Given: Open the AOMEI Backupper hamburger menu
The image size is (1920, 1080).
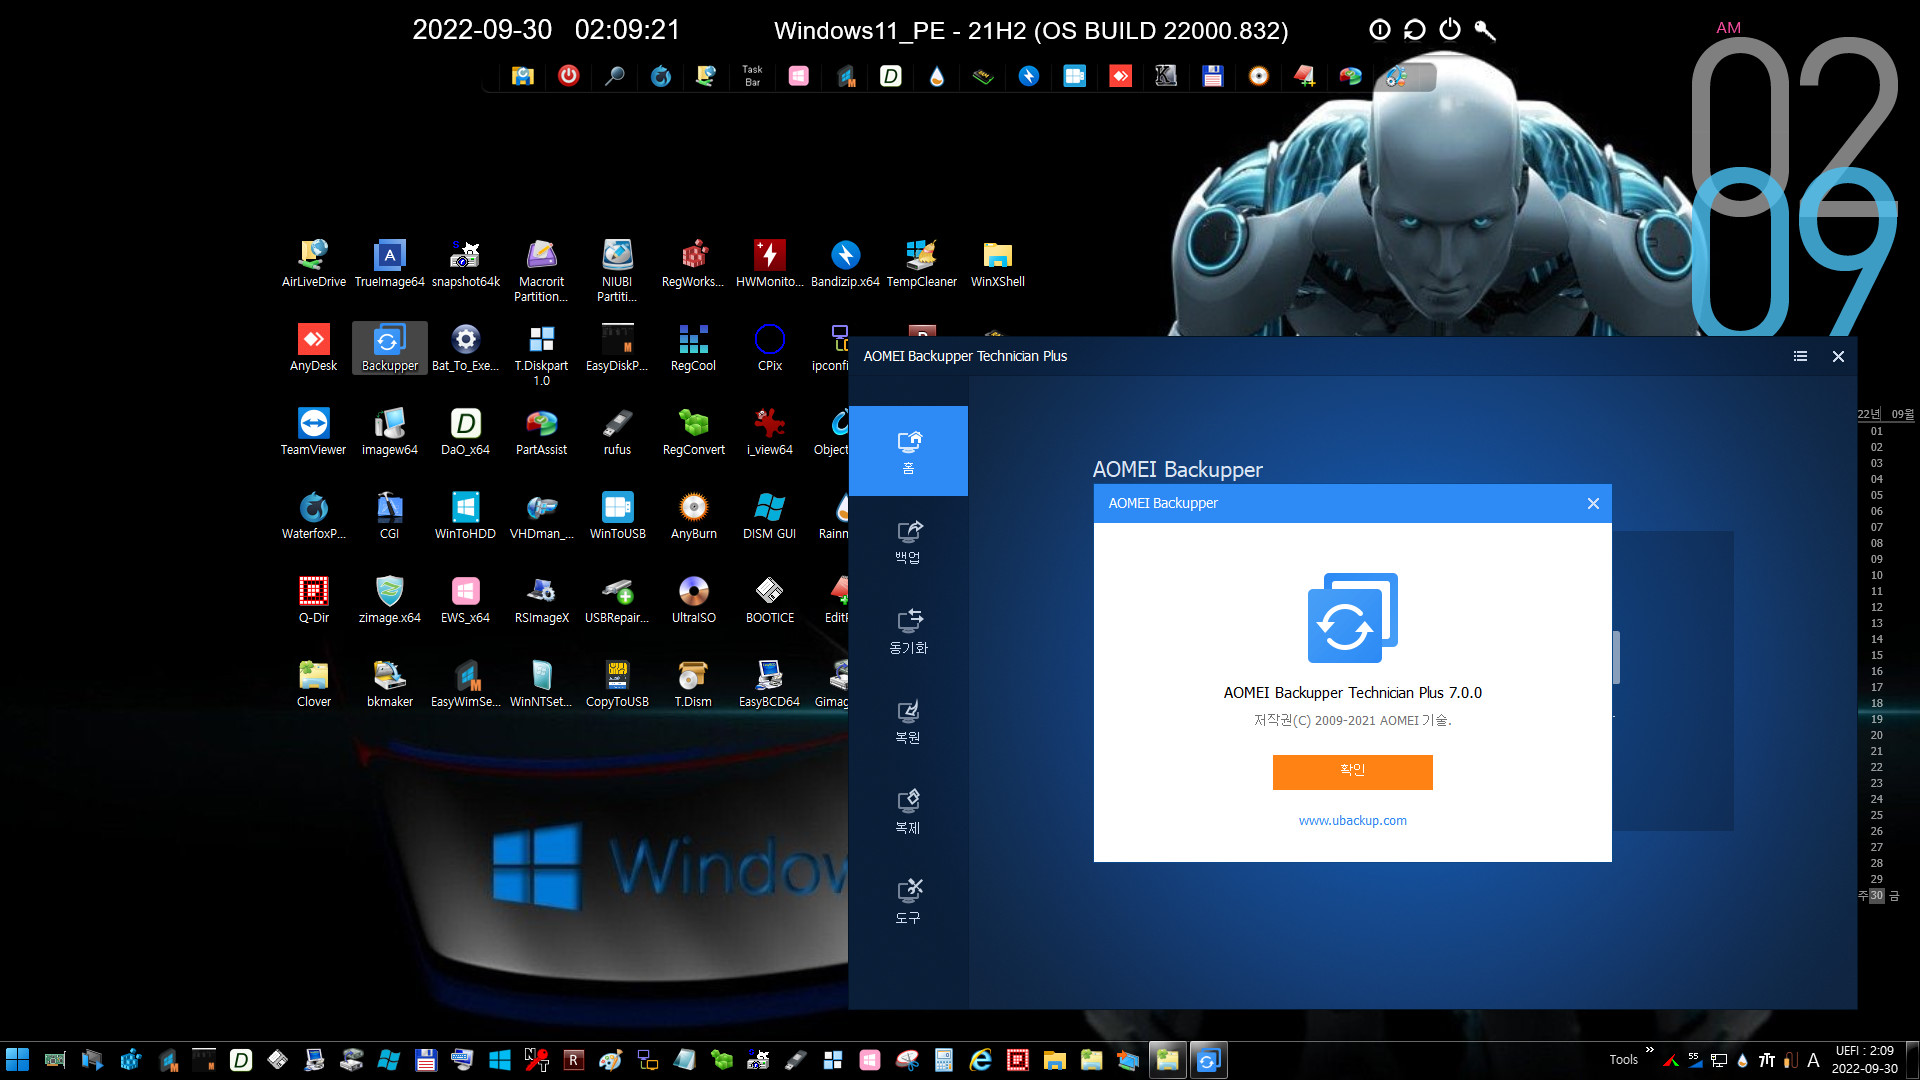Looking at the screenshot, I should pyautogui.click(x=1800, y=356).
